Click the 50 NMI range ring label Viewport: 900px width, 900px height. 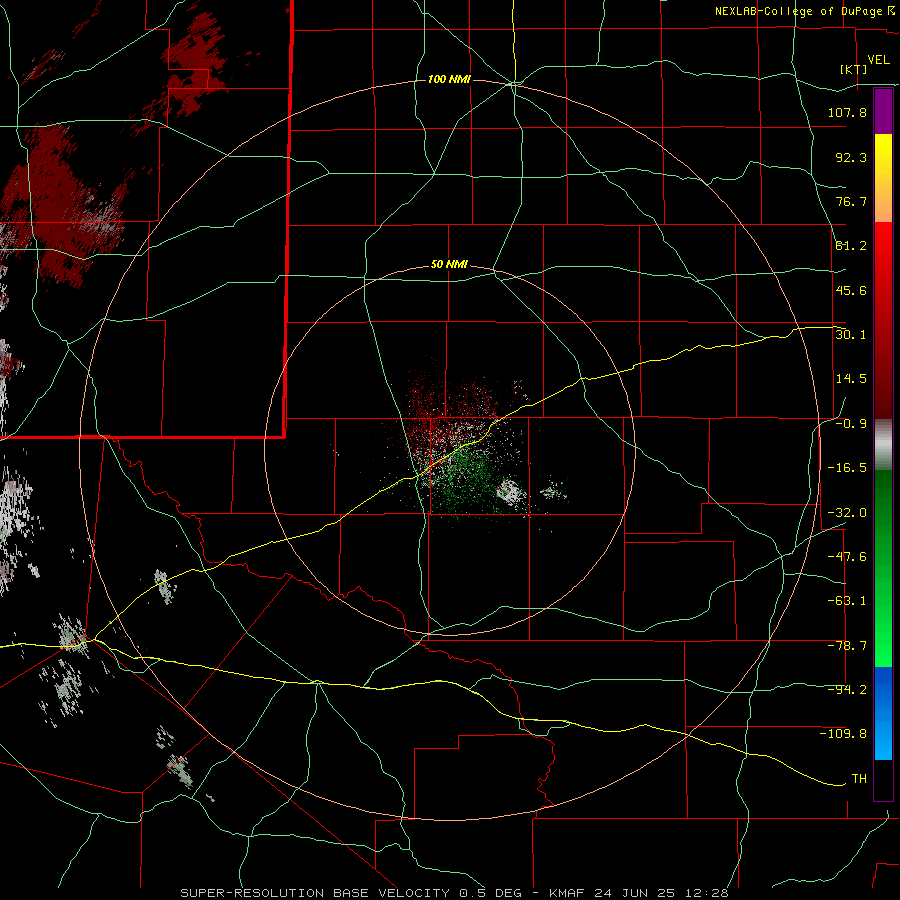pyautogui.click(x=449, y=265)
